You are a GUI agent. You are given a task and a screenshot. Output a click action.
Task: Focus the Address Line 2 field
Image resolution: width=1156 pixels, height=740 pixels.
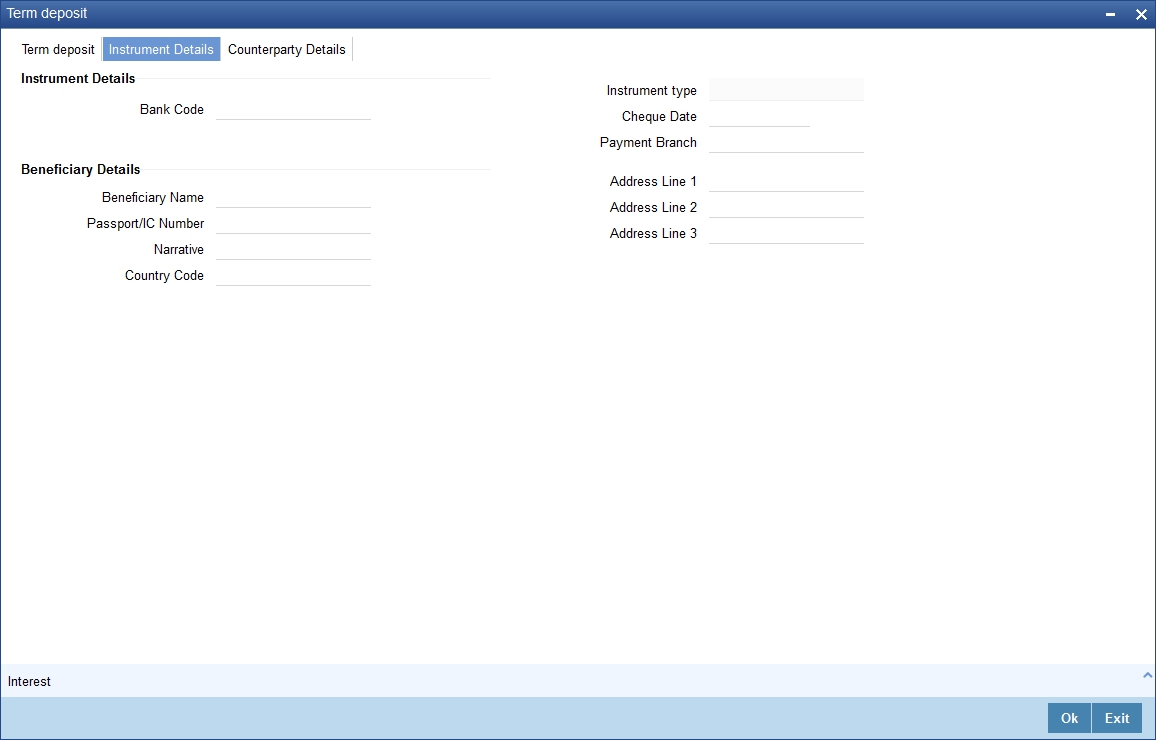tap(786, 207)
